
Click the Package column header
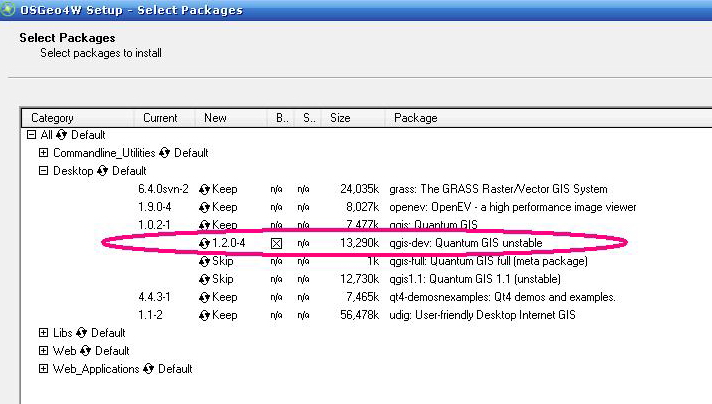(549, 118)
